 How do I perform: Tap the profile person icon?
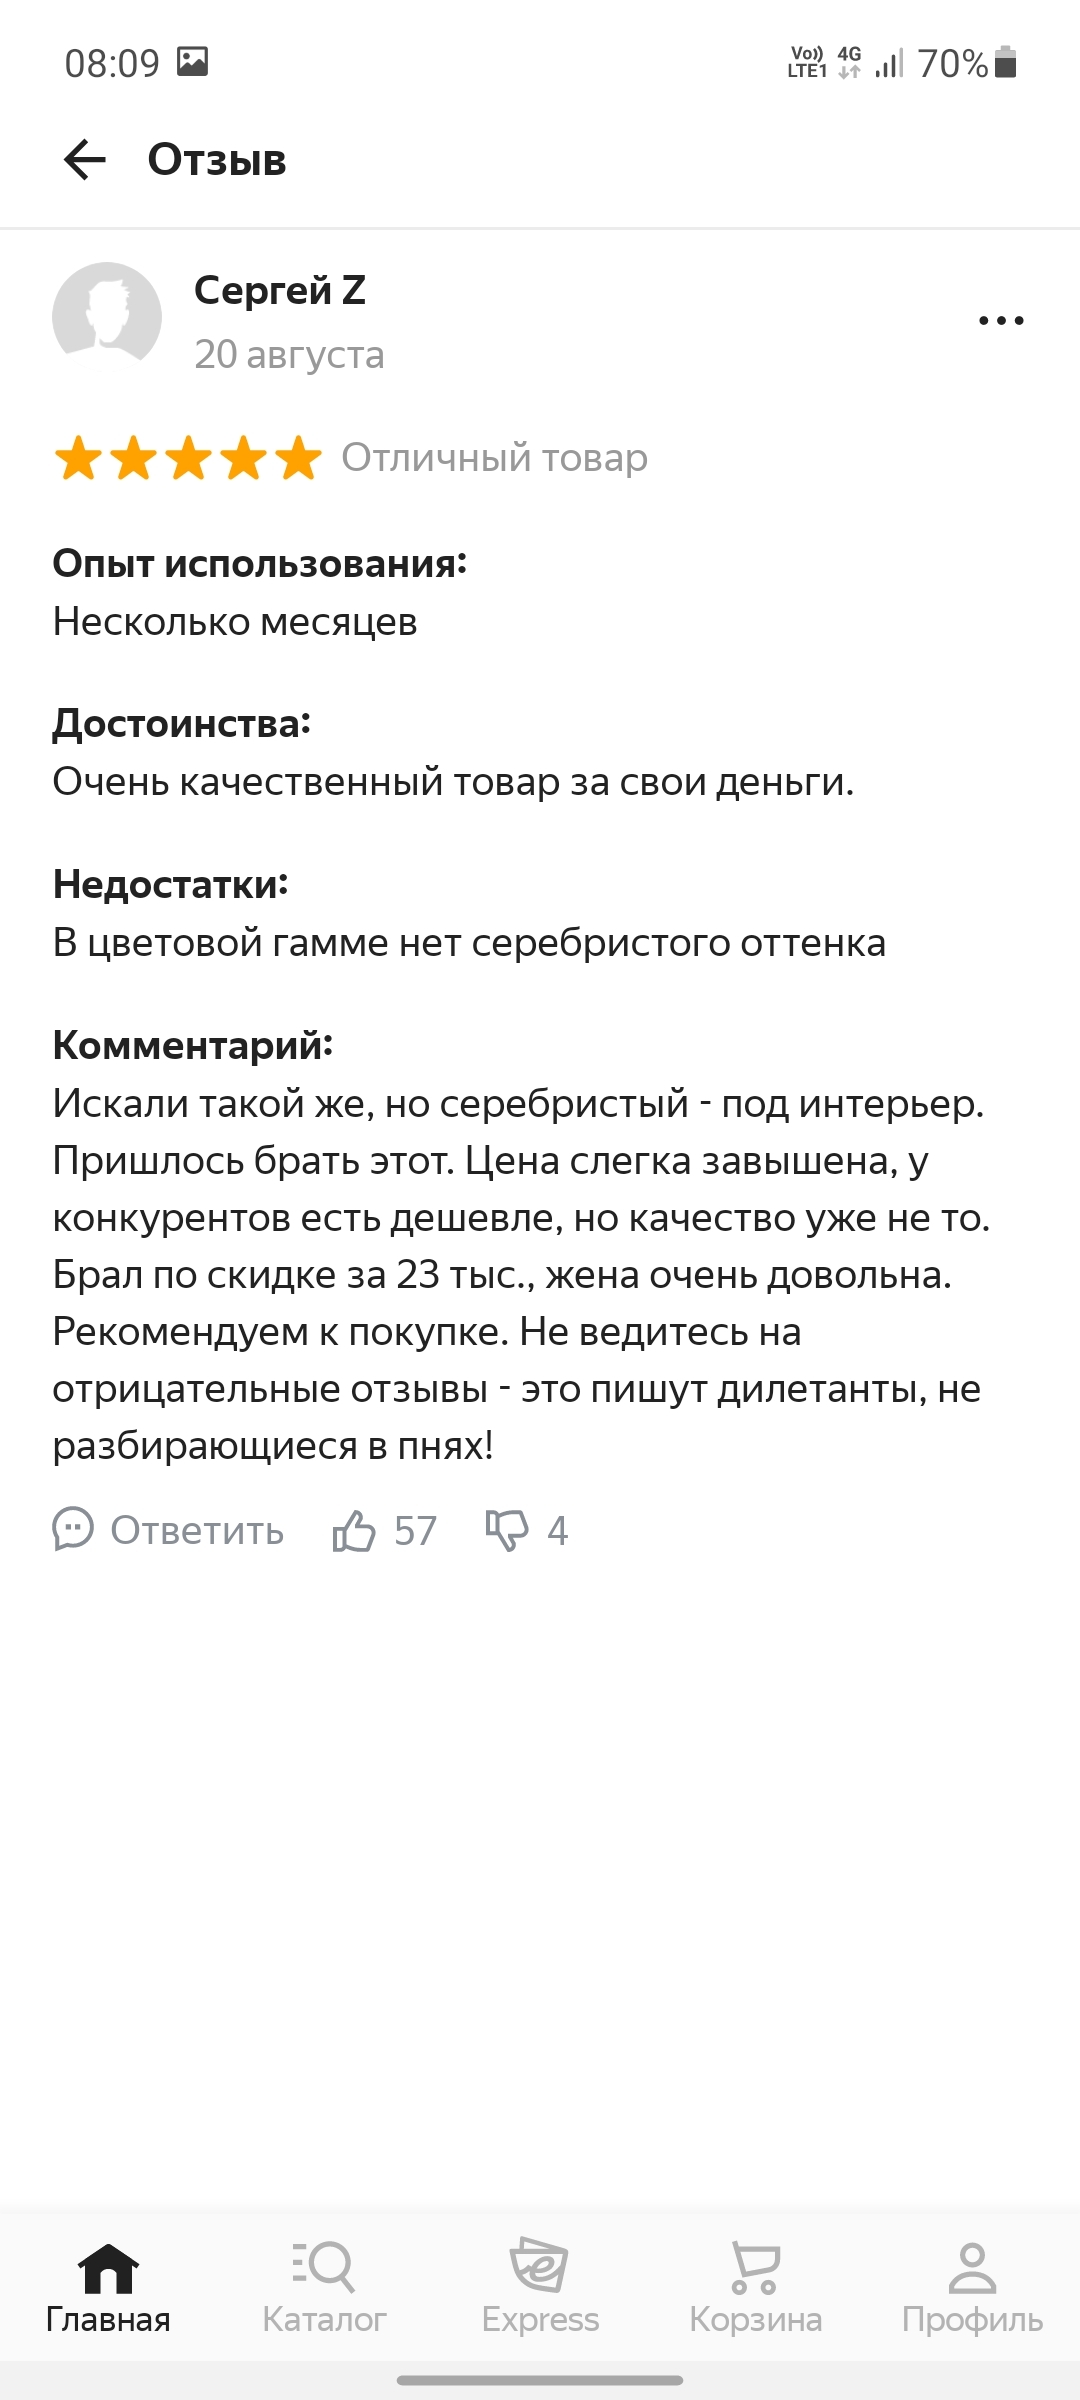pos(972,2267)
